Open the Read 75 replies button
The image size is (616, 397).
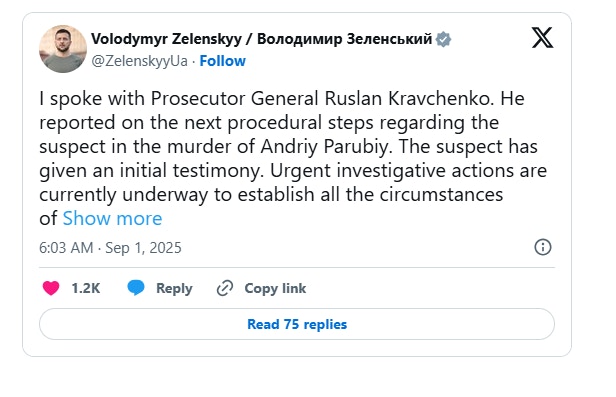(x=297, y=324)
